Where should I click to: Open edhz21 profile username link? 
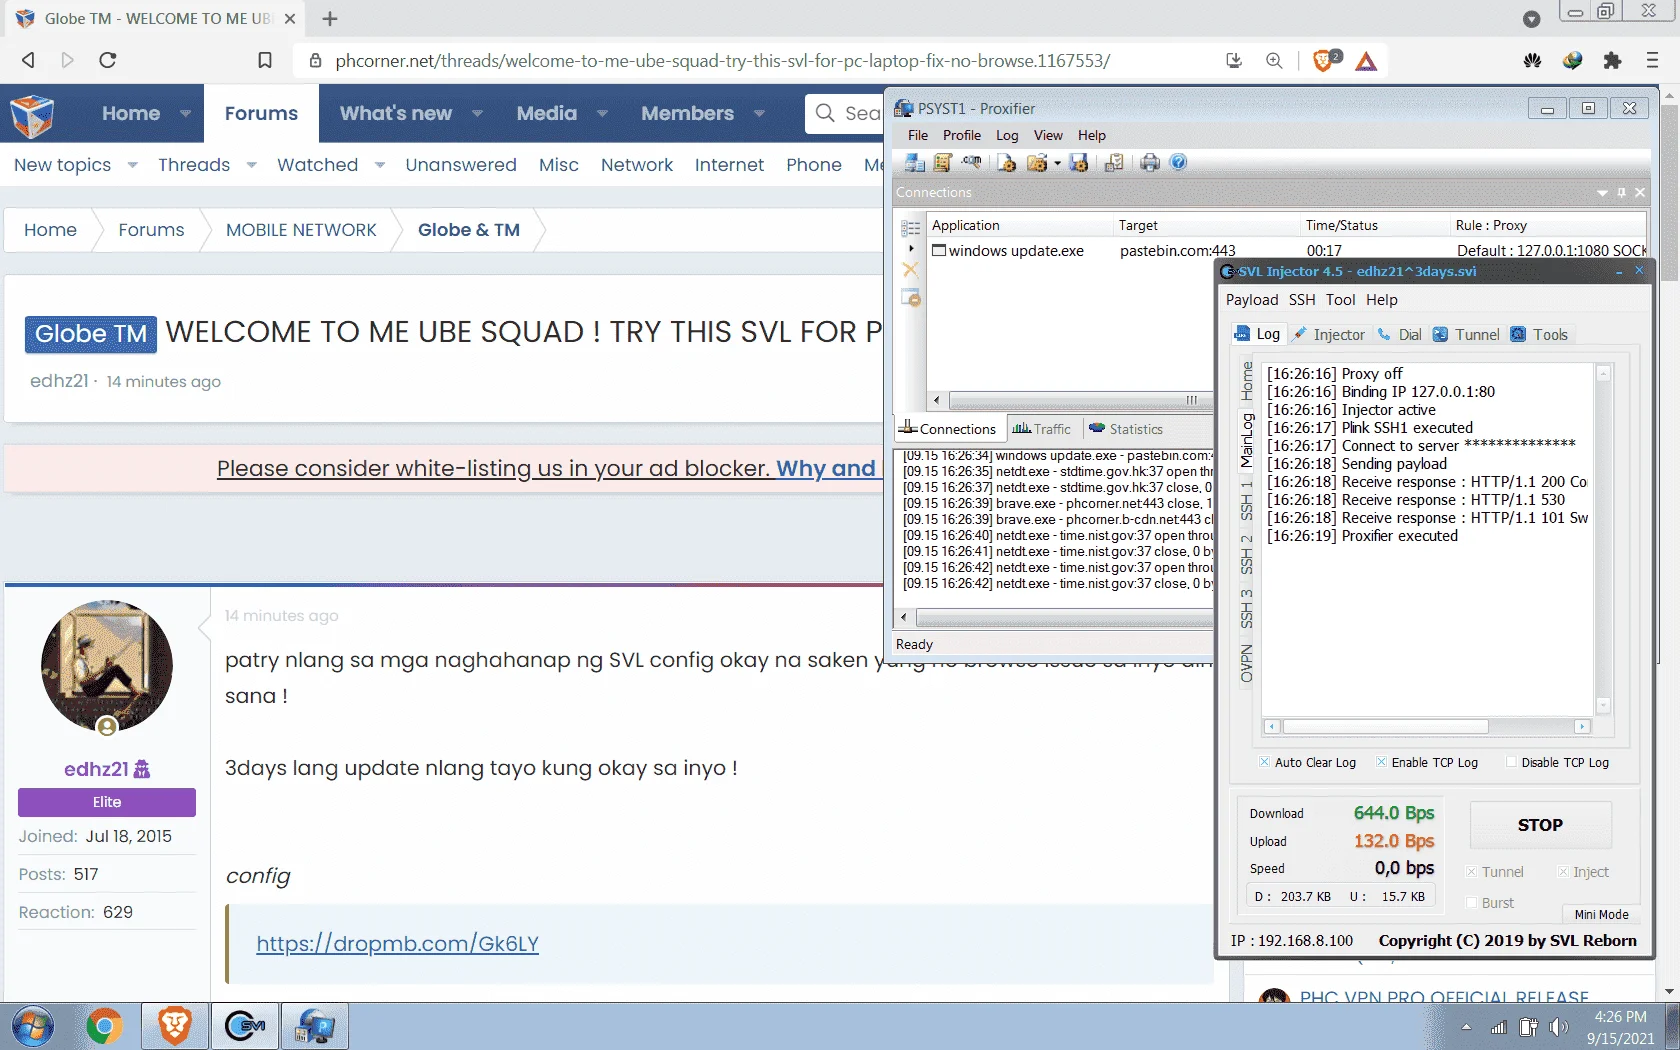(96, 769)
